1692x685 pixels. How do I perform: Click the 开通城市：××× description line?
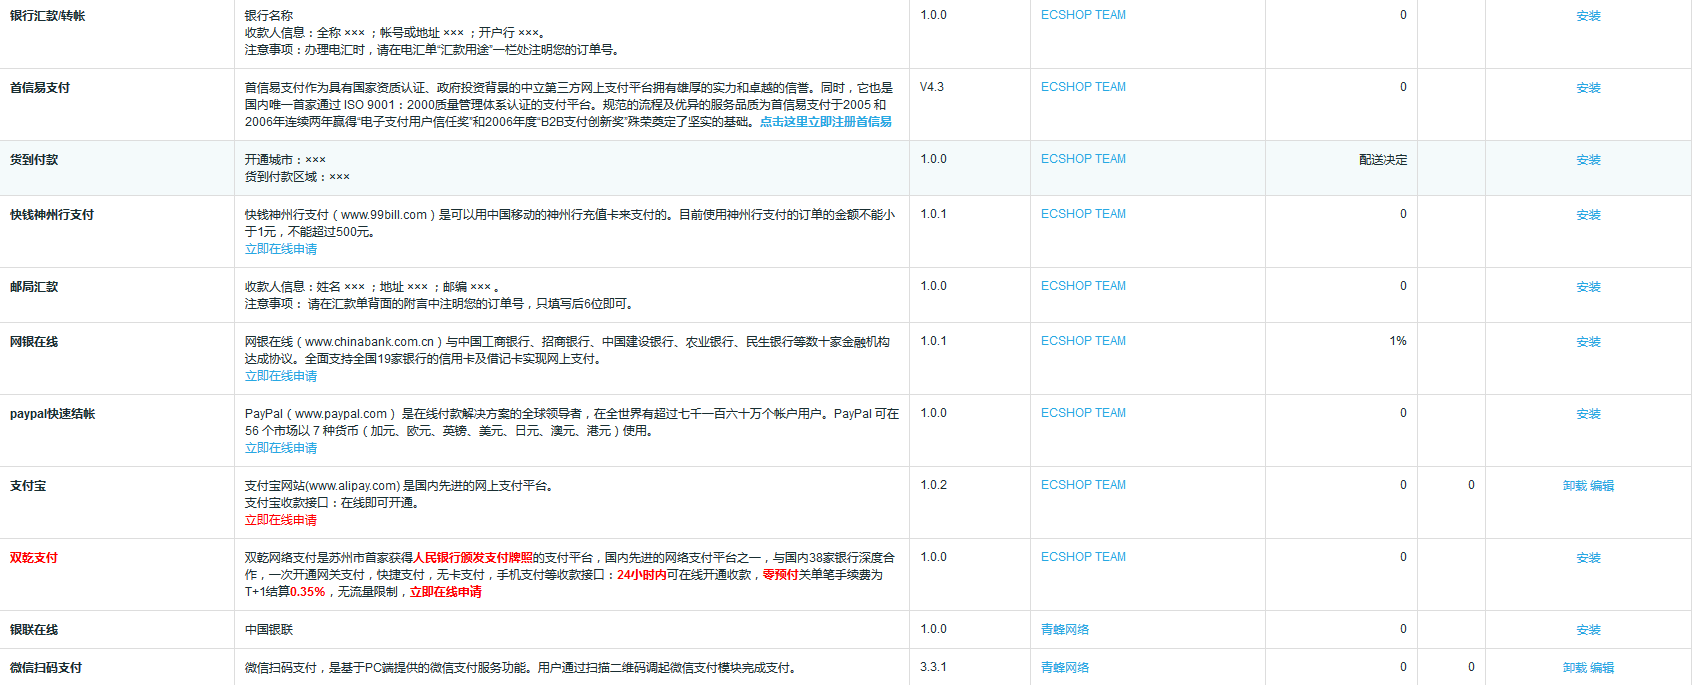tap(285, 160)
